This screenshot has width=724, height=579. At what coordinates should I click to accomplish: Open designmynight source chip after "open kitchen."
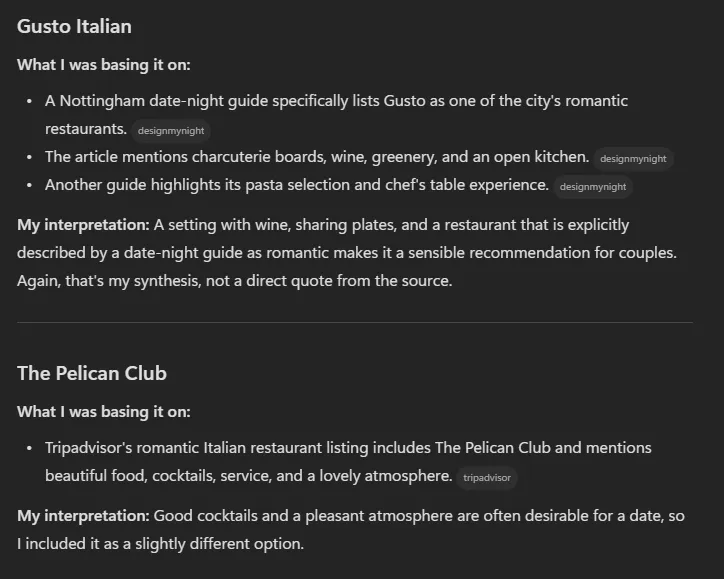click(x=633, y=159)
